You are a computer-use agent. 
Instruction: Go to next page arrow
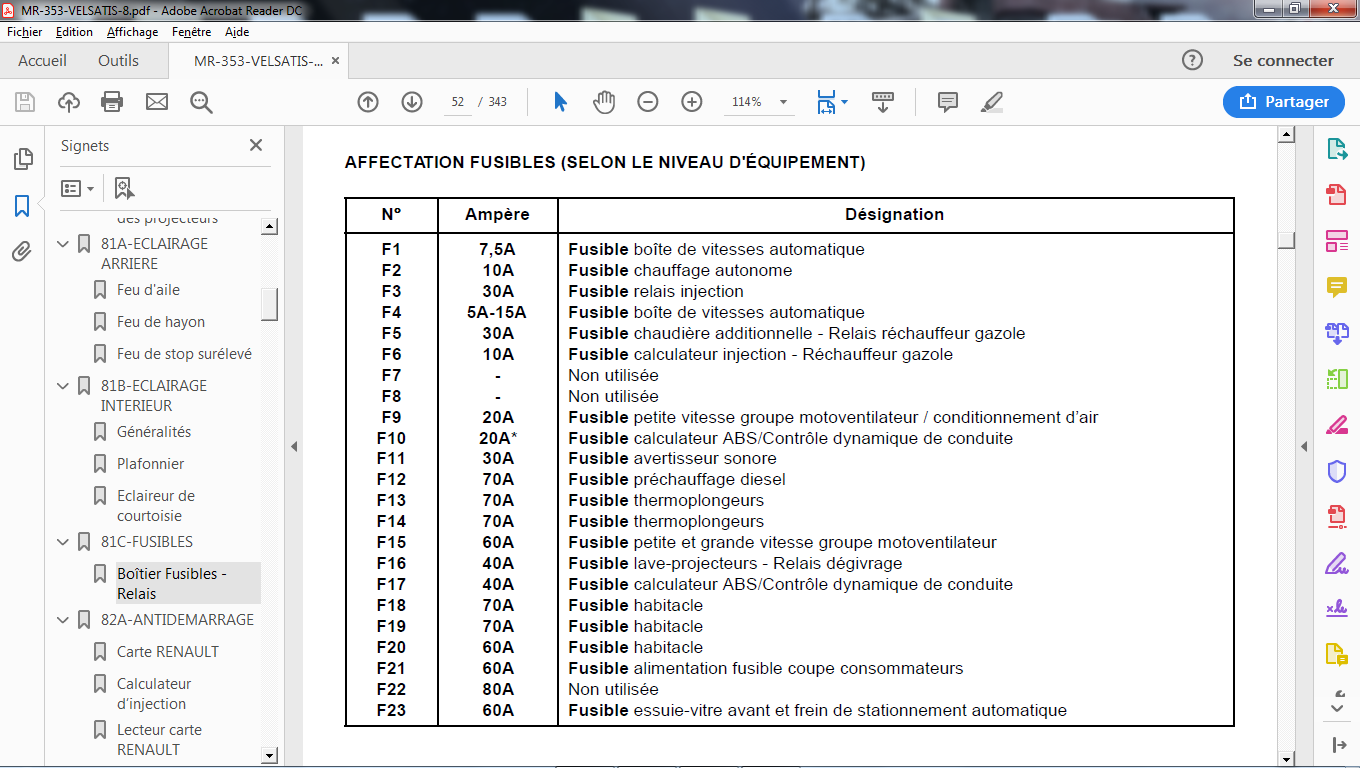(x=412, y=102)
